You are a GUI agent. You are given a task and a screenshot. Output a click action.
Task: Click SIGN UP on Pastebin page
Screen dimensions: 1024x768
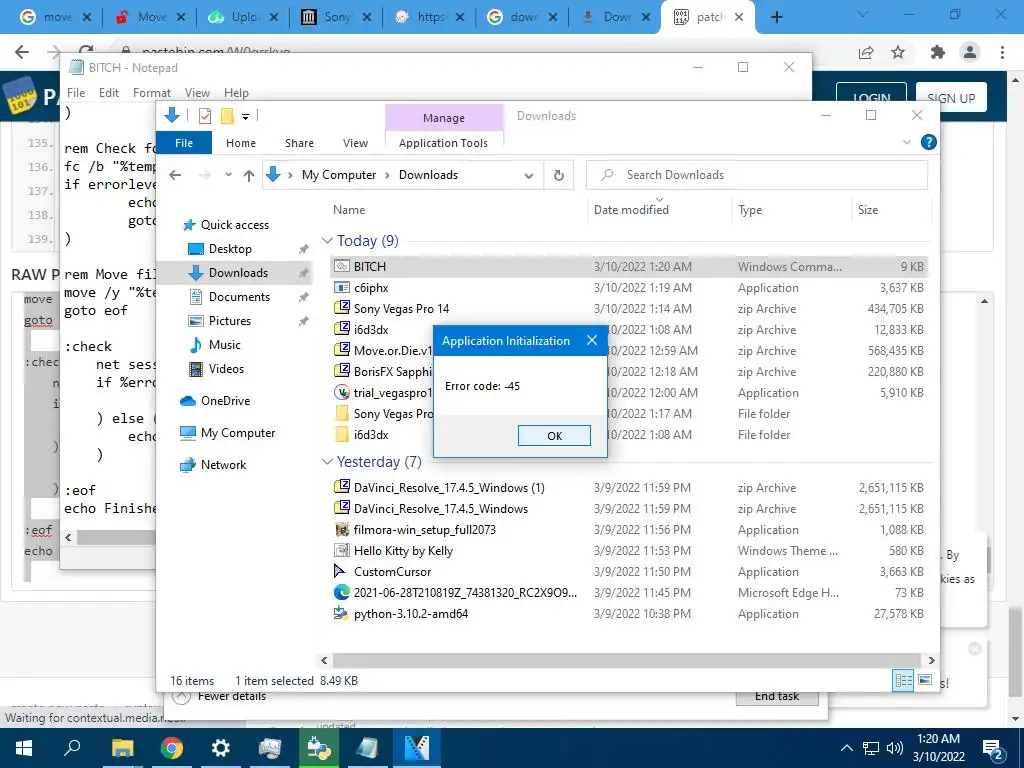coord(951,98)
